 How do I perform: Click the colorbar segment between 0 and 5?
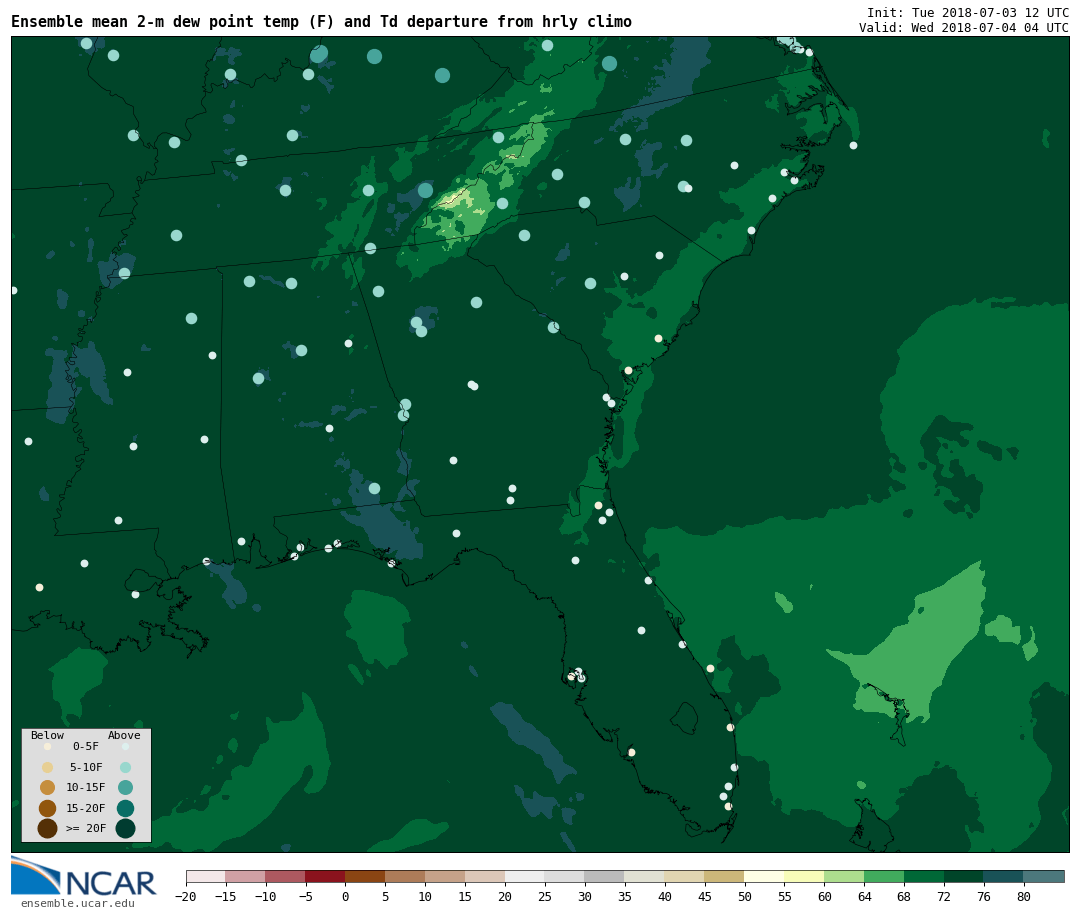point(365,876)
